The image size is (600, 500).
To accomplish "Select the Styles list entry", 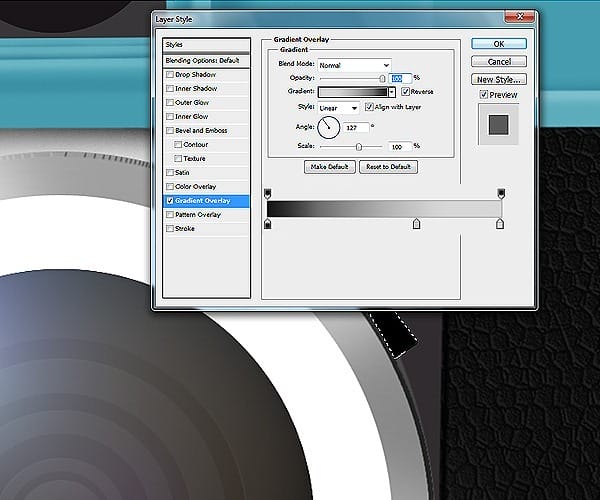I will pos(206,45).
